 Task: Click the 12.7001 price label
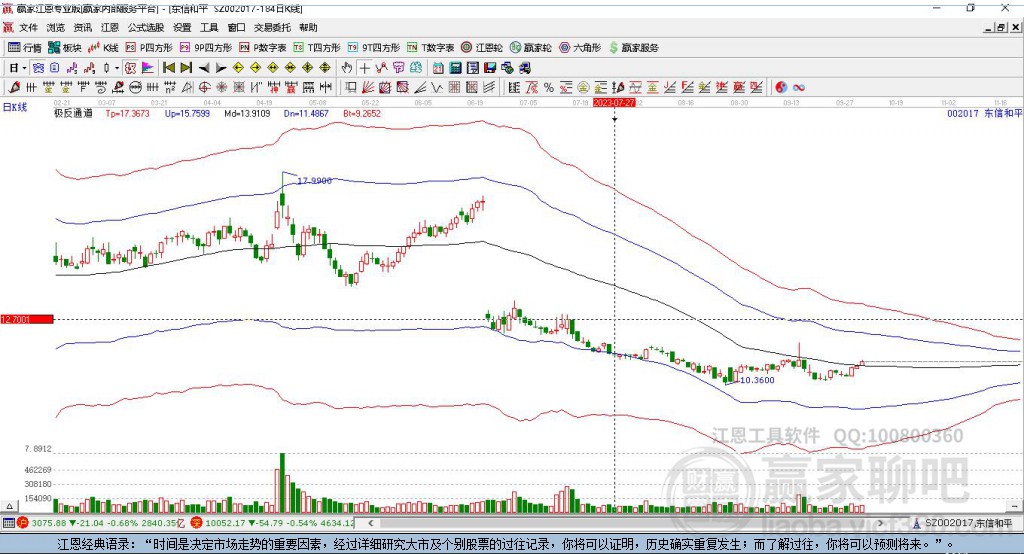point(27,319)
